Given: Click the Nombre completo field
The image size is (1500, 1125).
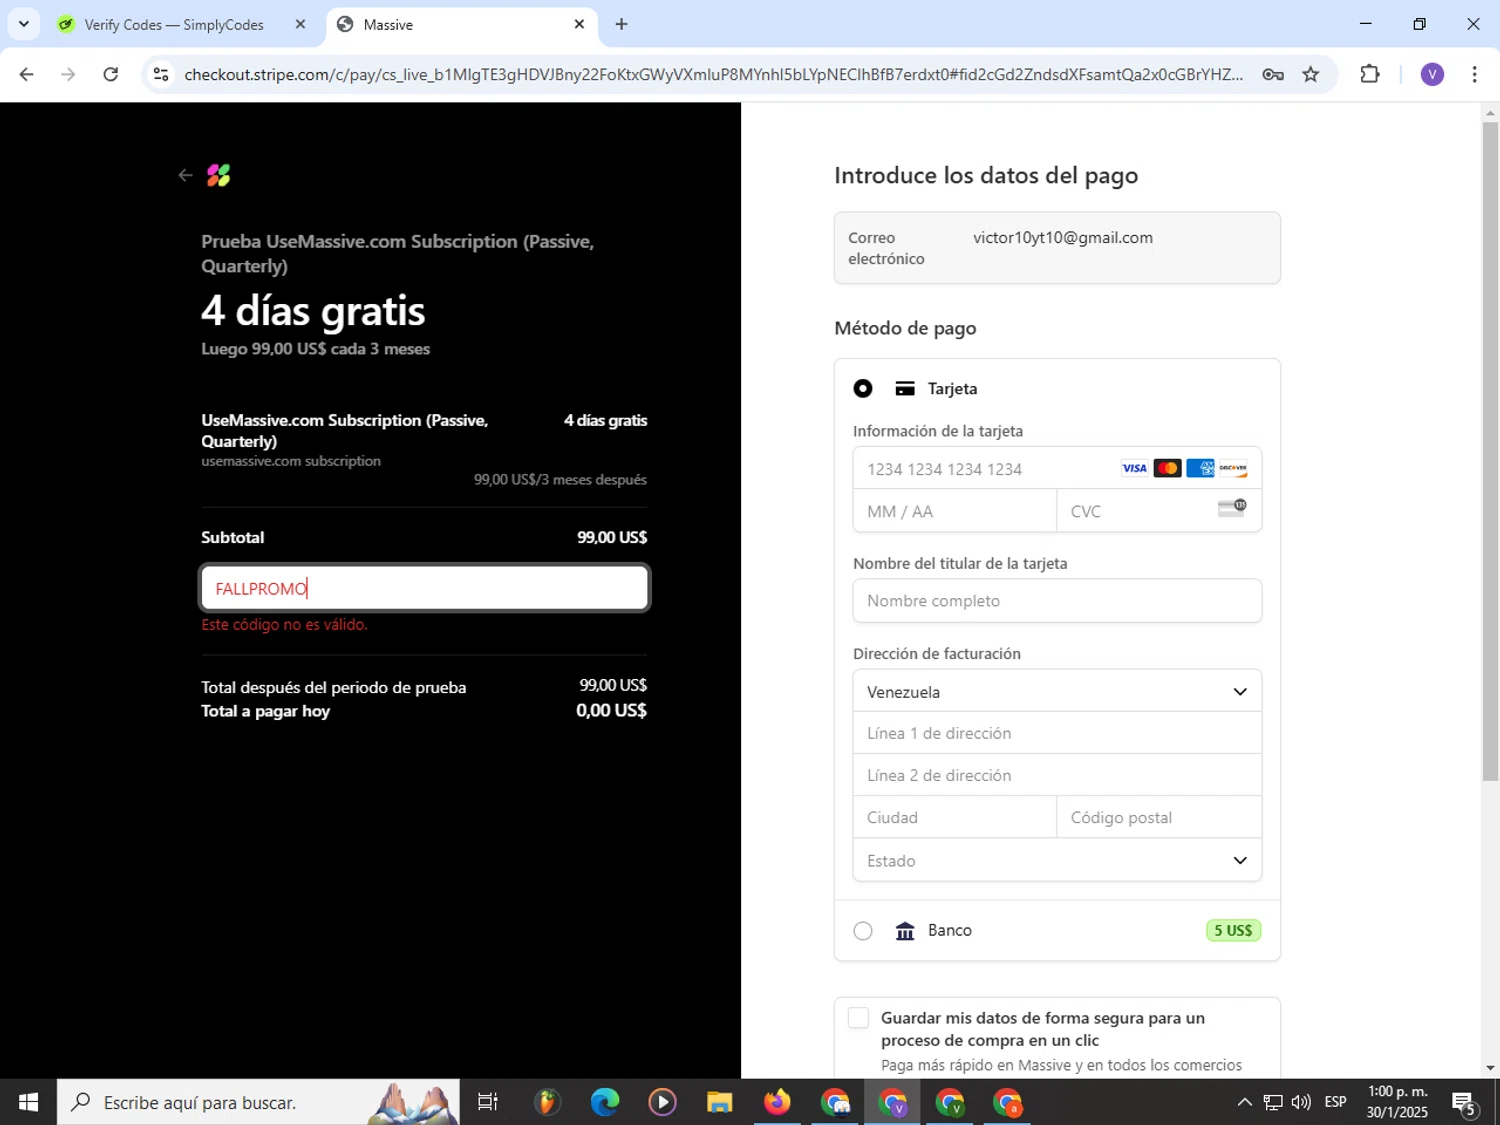Looking at the screenshot, I should coord(1057,601).
